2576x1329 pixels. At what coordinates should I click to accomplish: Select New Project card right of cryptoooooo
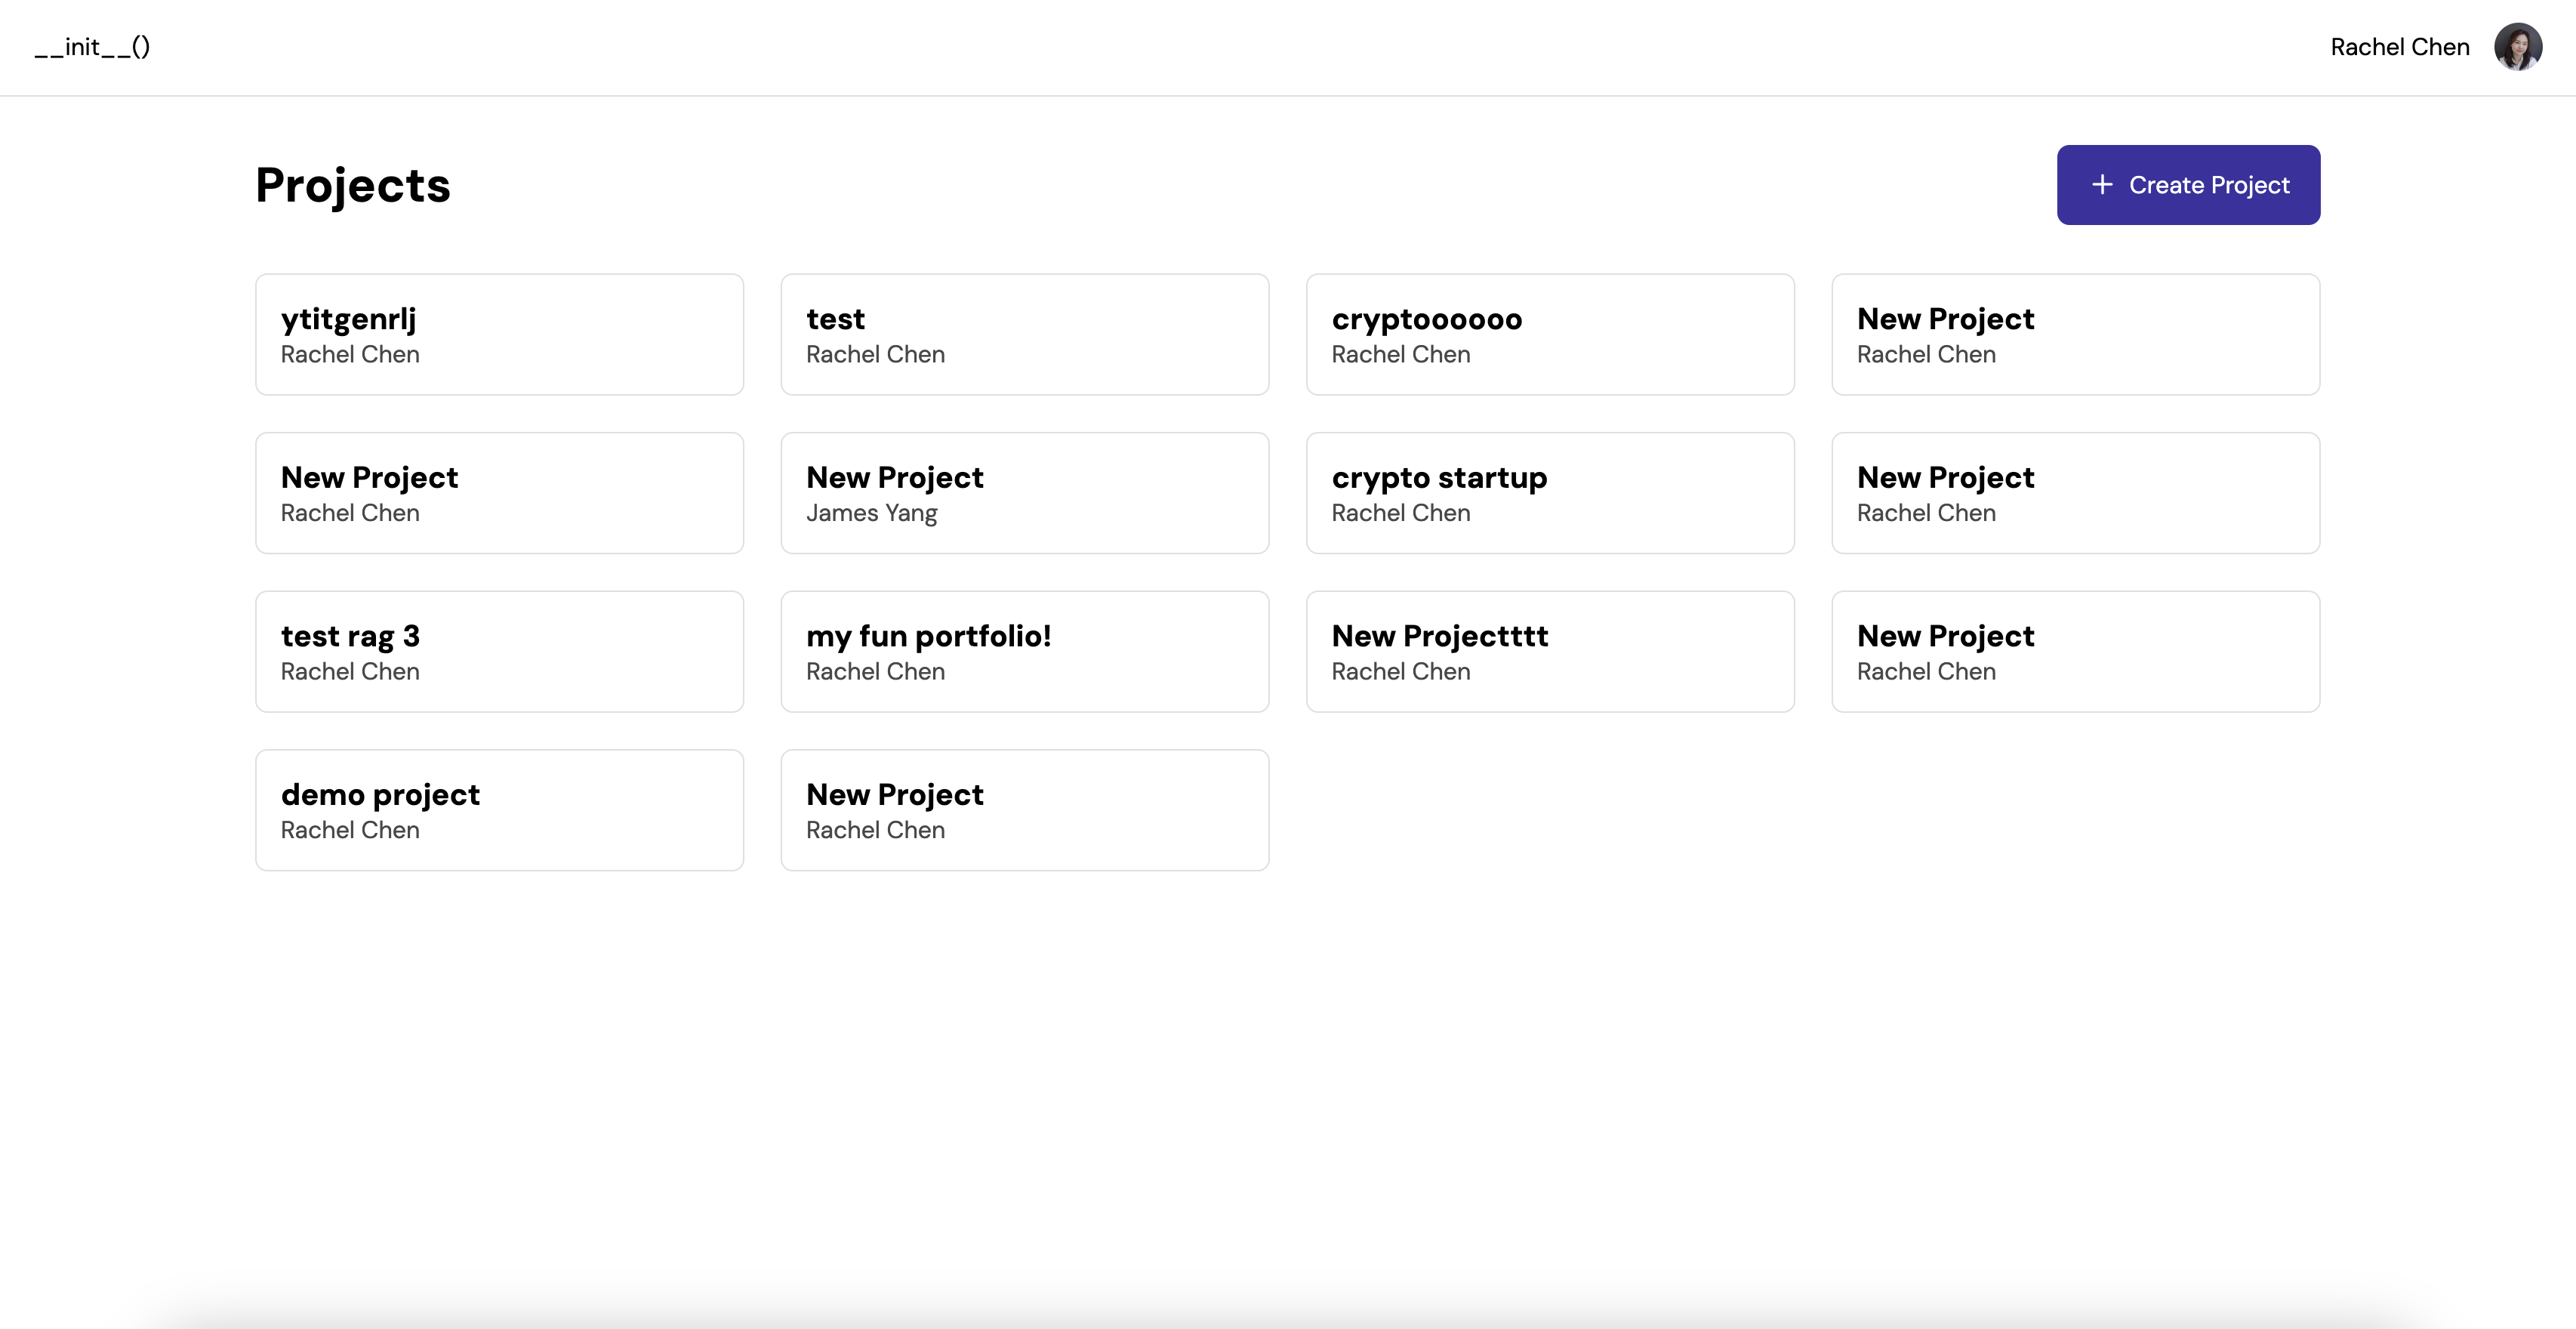(x=2075, y=334)
